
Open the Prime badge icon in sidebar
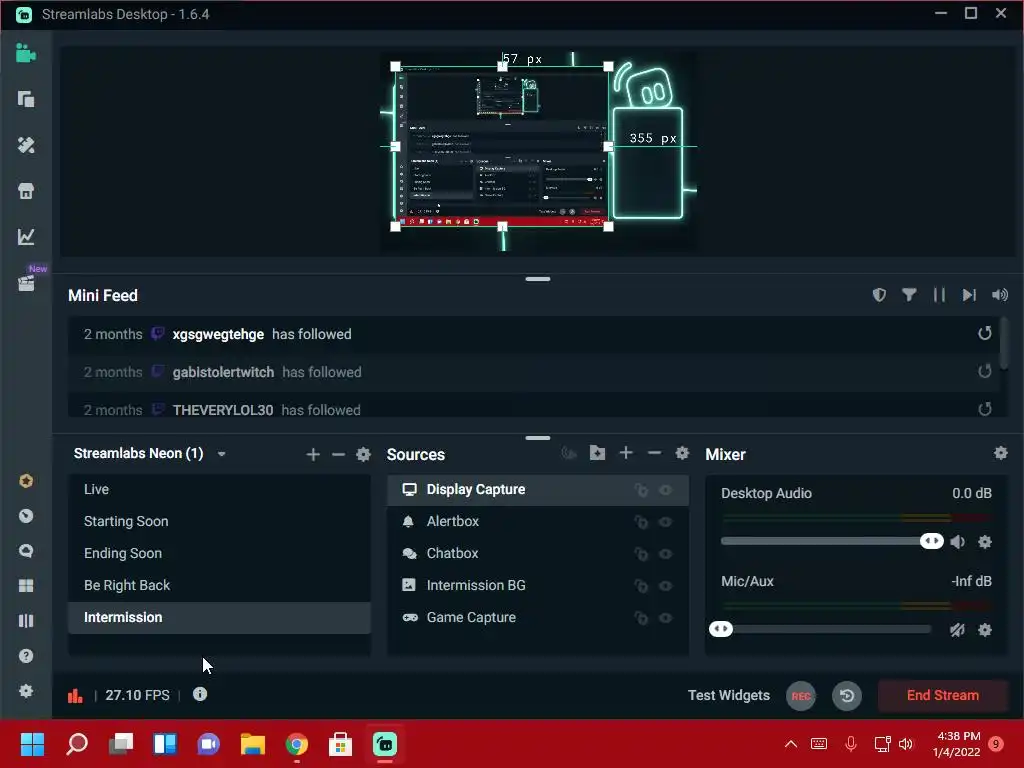25,481
